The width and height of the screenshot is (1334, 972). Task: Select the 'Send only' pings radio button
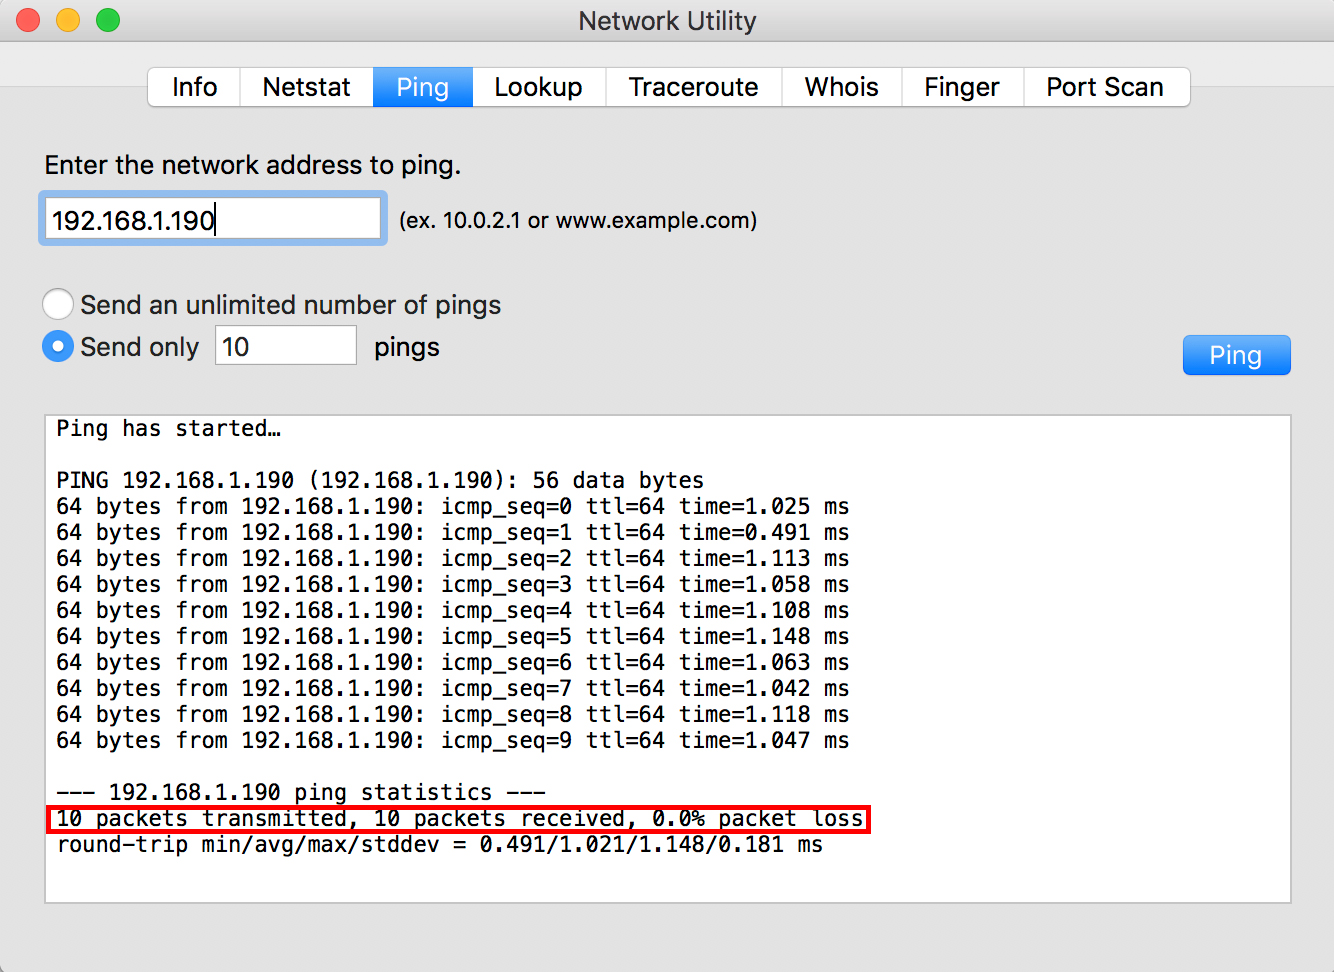(58, 346)
